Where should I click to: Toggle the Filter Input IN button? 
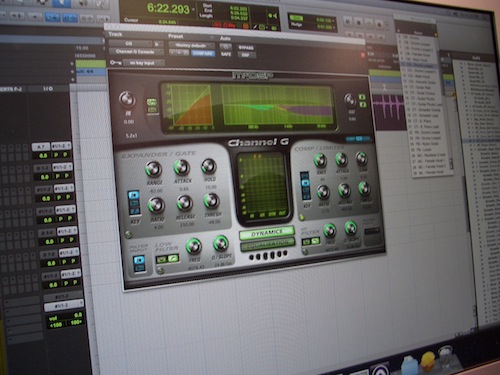pos(138,260)
